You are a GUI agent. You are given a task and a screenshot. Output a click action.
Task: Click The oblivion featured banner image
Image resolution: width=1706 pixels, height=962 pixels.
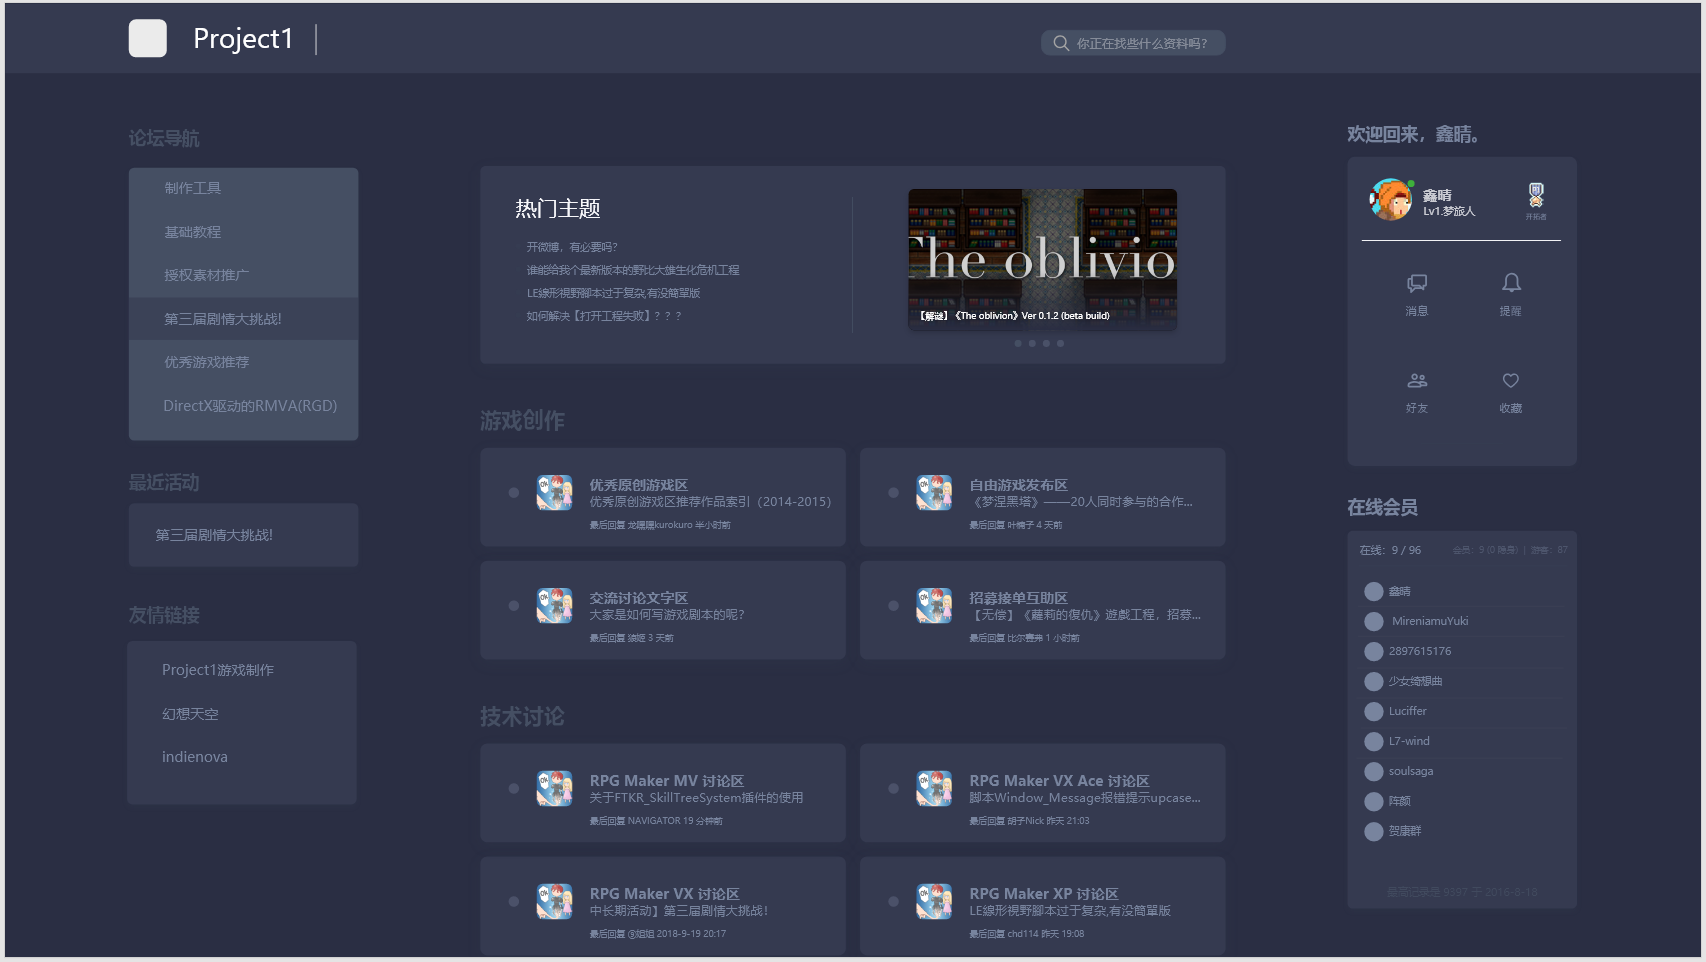point(1042,259)
